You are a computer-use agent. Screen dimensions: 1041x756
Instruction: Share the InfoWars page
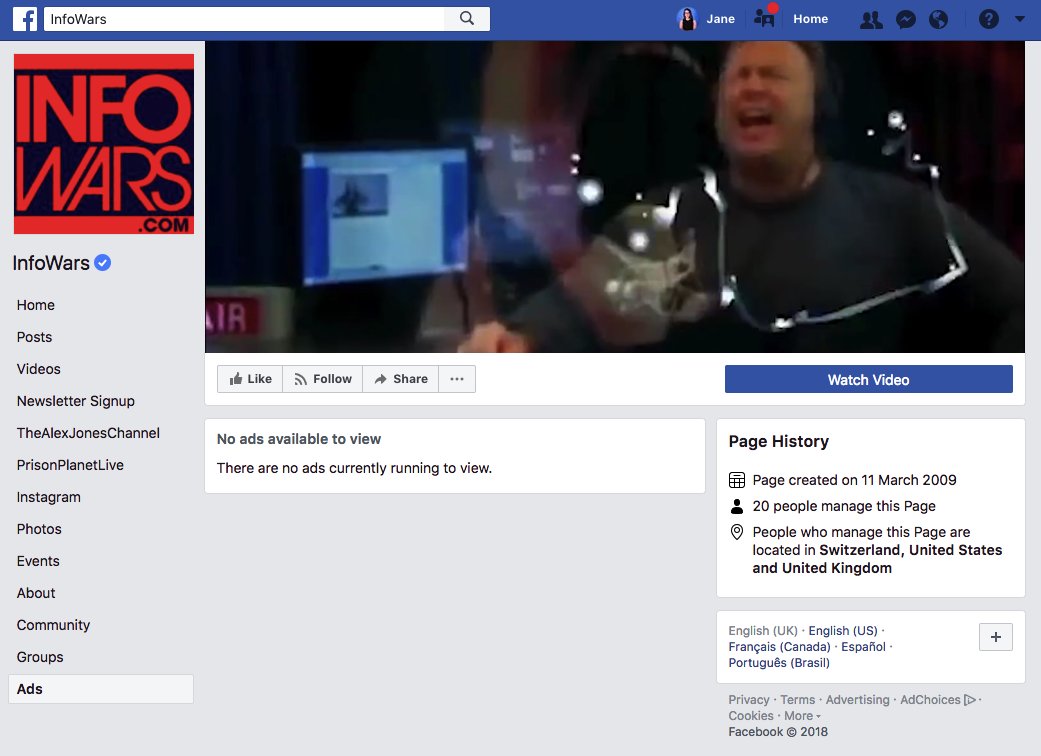[400, 379]
